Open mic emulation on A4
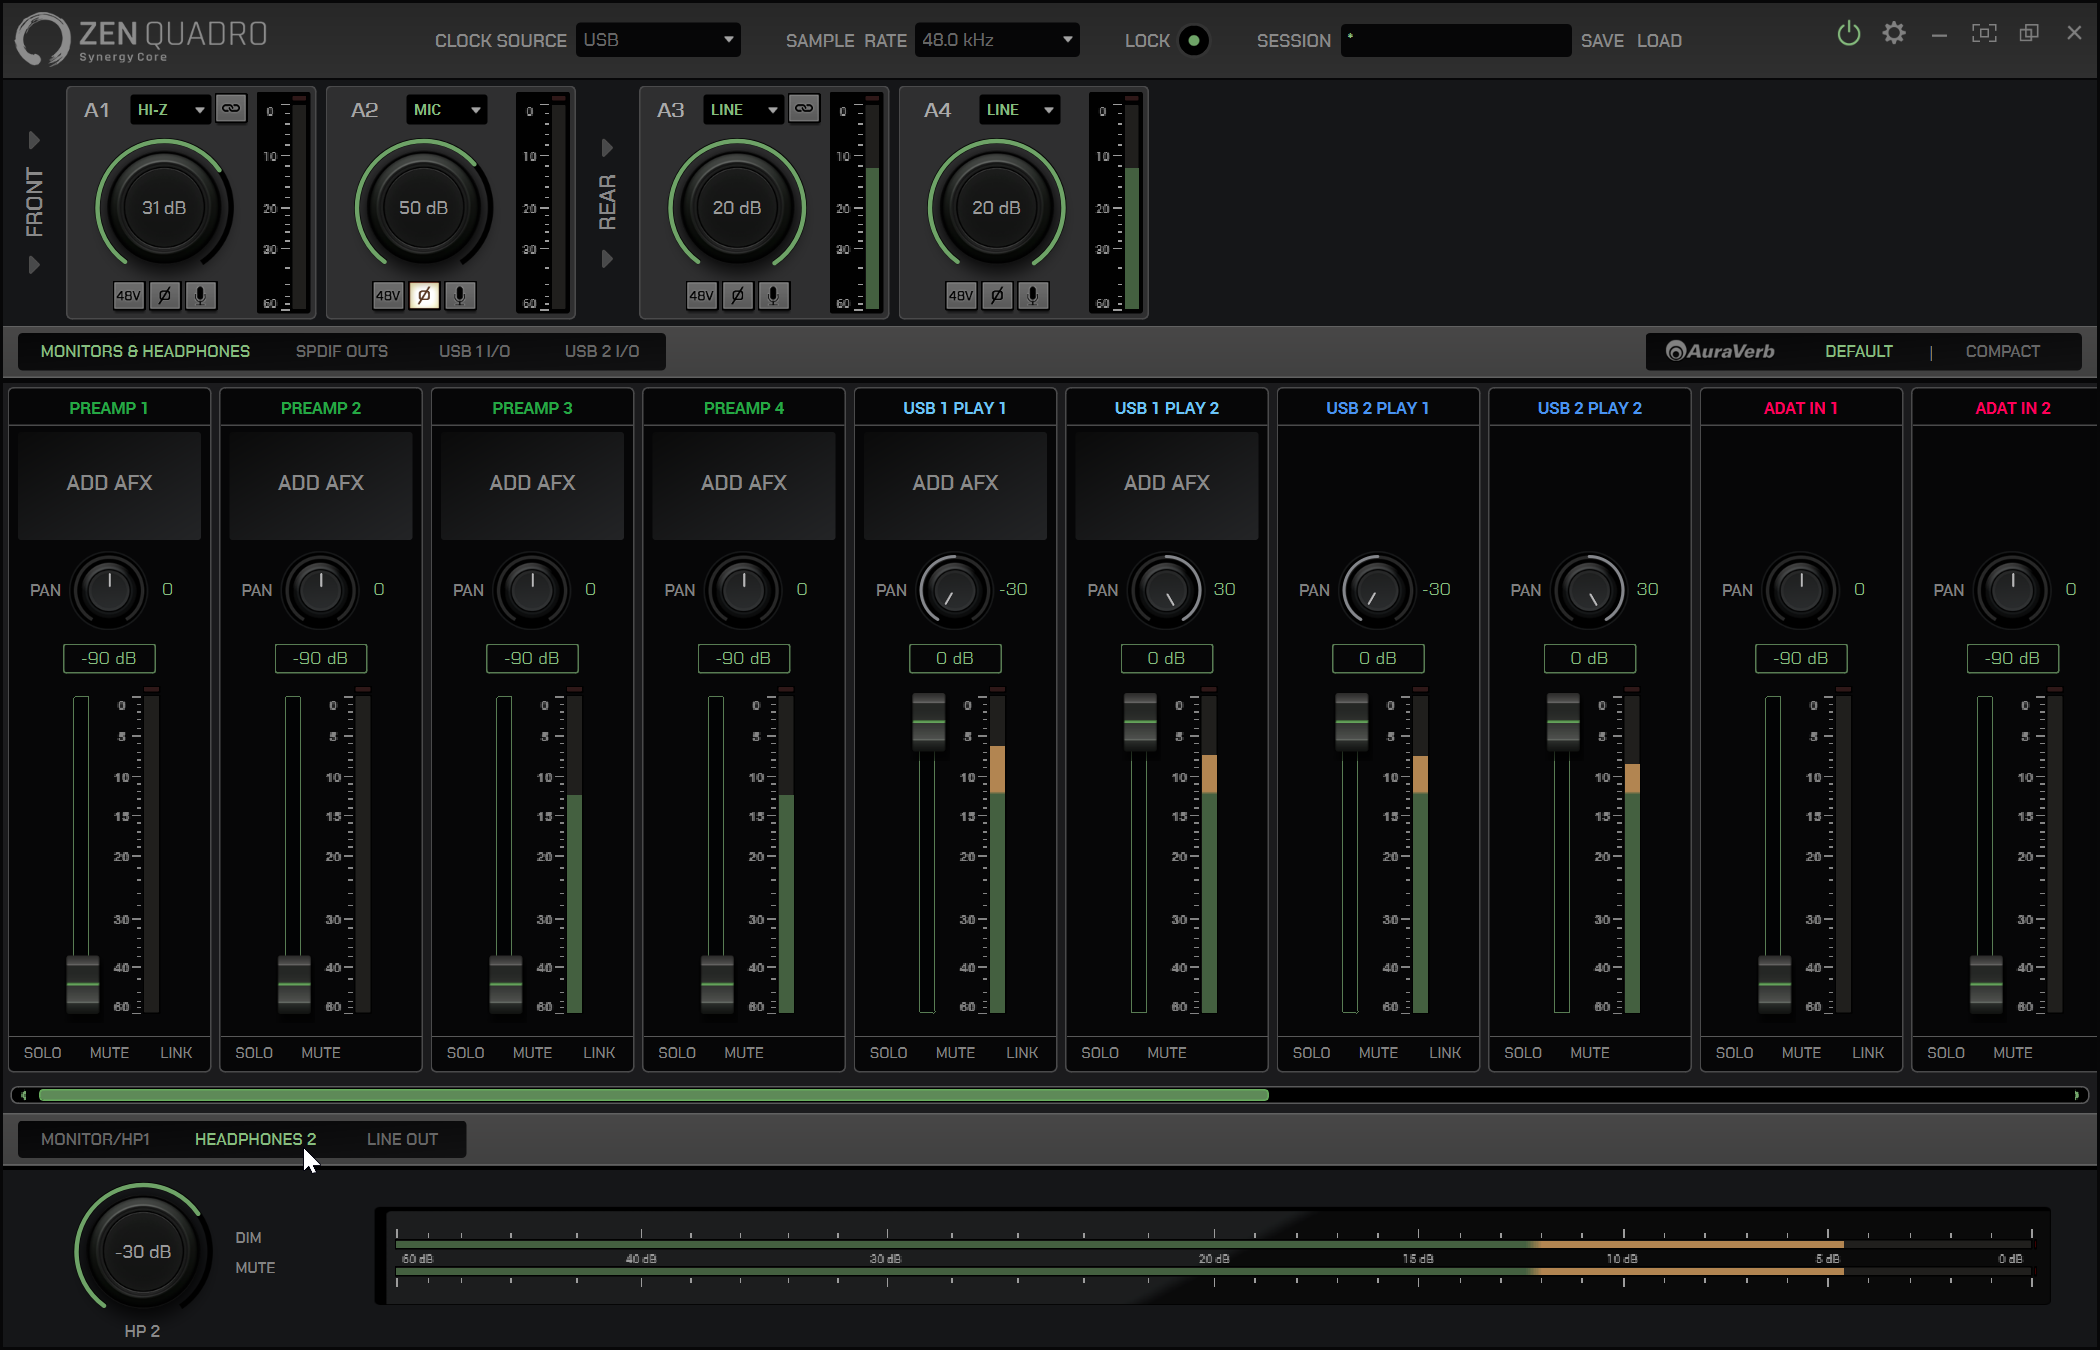Screen dimensions: 2100x1350 click(1033, 296)
